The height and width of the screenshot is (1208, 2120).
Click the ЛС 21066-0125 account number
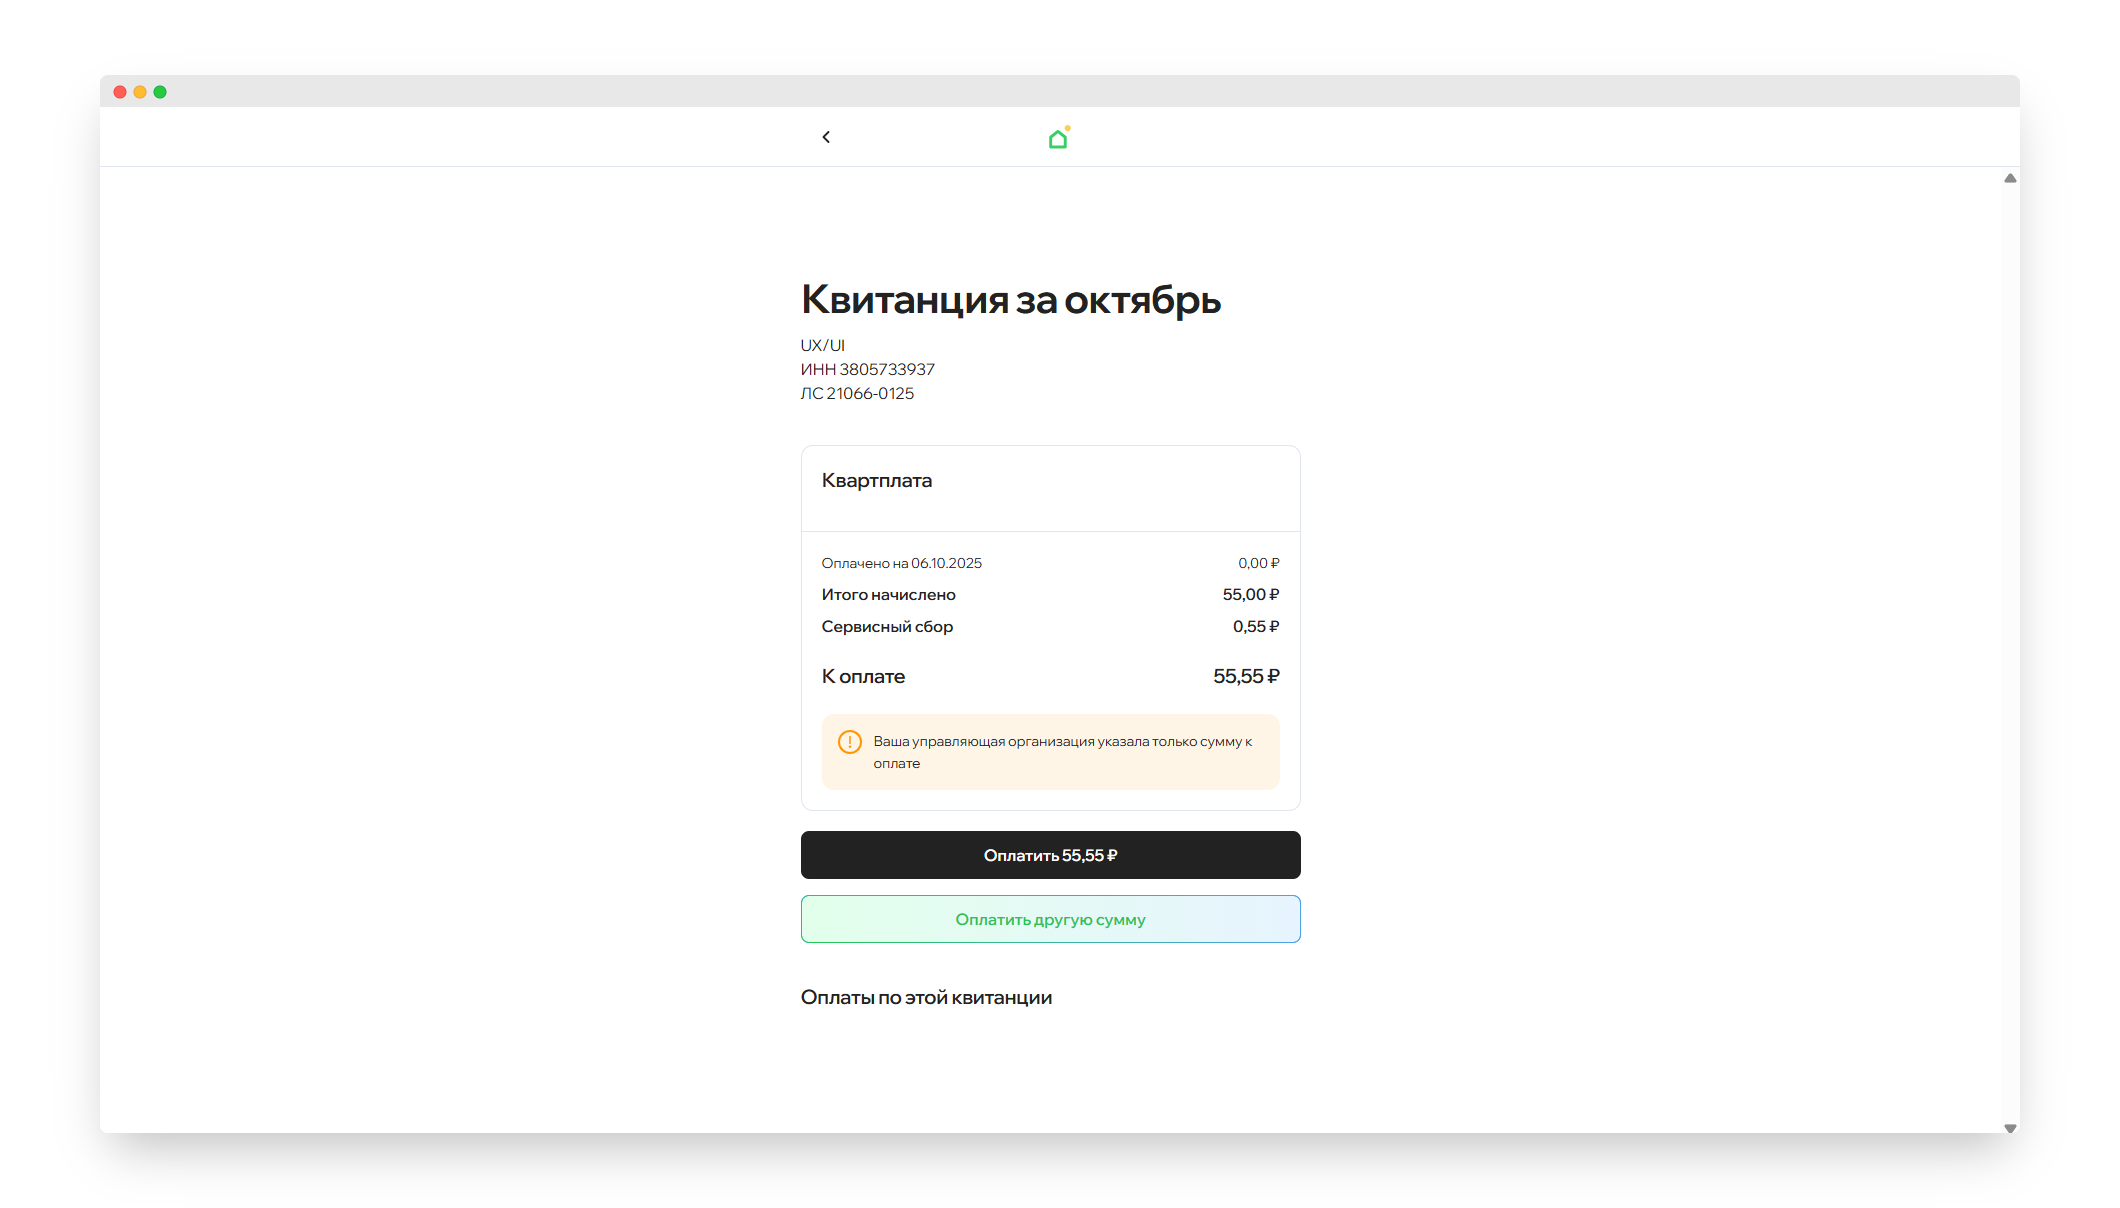[x=857, y=393]
